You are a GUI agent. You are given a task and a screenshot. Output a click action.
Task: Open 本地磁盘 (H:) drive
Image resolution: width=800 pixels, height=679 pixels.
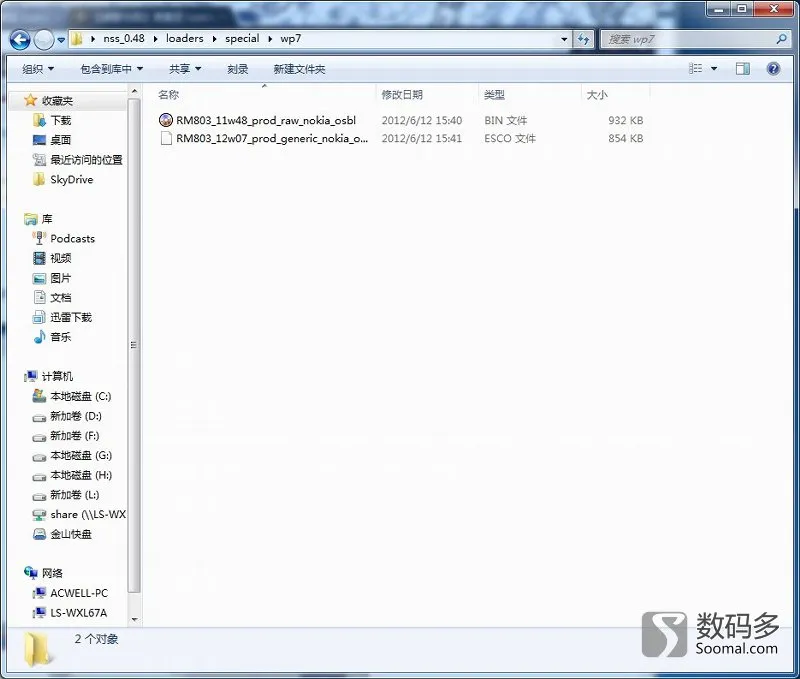pos(81,475)
